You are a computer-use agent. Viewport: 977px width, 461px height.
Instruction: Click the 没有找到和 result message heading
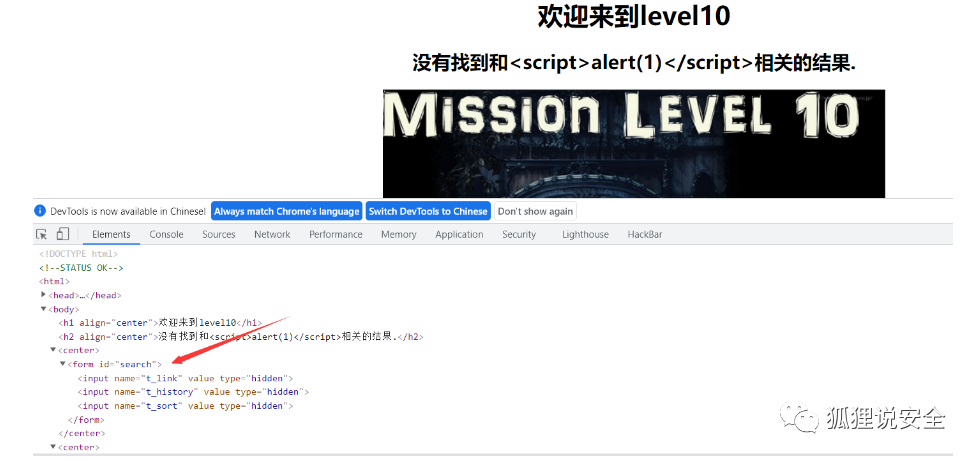click(x=634, y=63)
